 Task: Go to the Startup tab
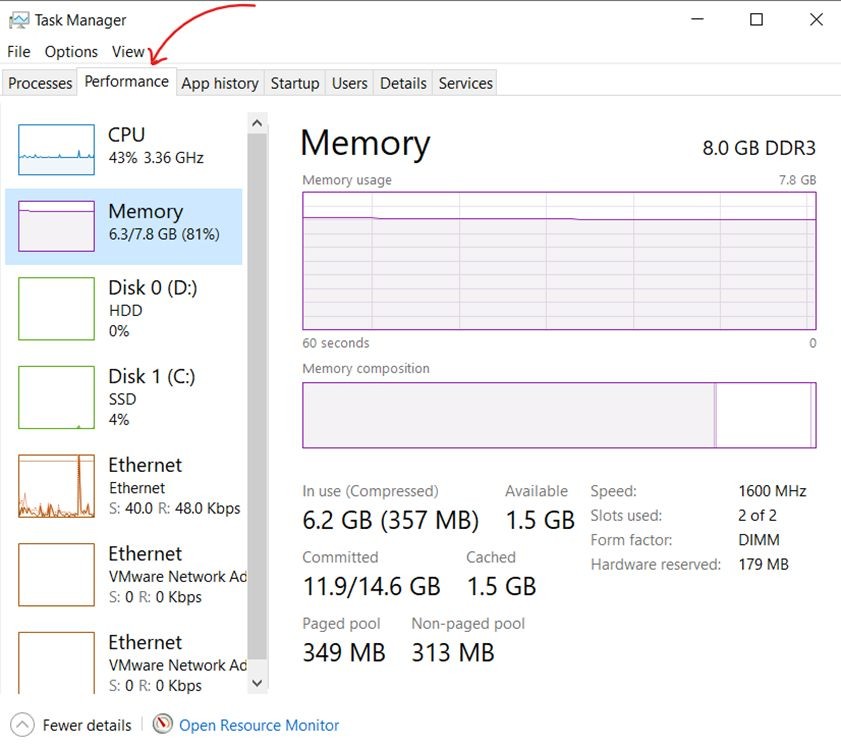click(x=295, y=84)
